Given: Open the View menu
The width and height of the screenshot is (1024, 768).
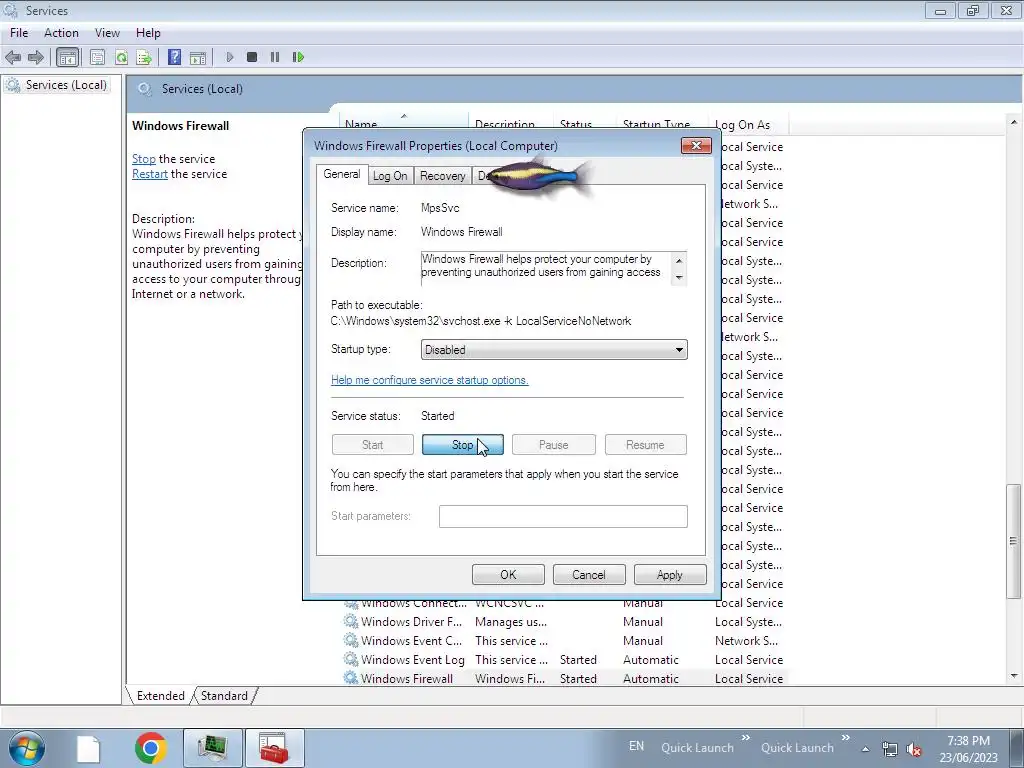Looking at the screenshot, I should tap(107, 33).
